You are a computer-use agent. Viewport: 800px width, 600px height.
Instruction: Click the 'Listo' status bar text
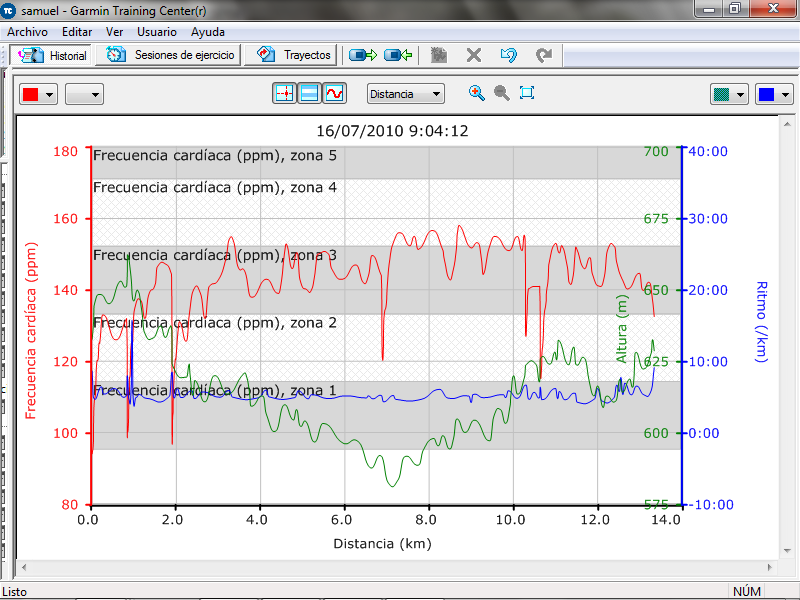pos(14,592)
